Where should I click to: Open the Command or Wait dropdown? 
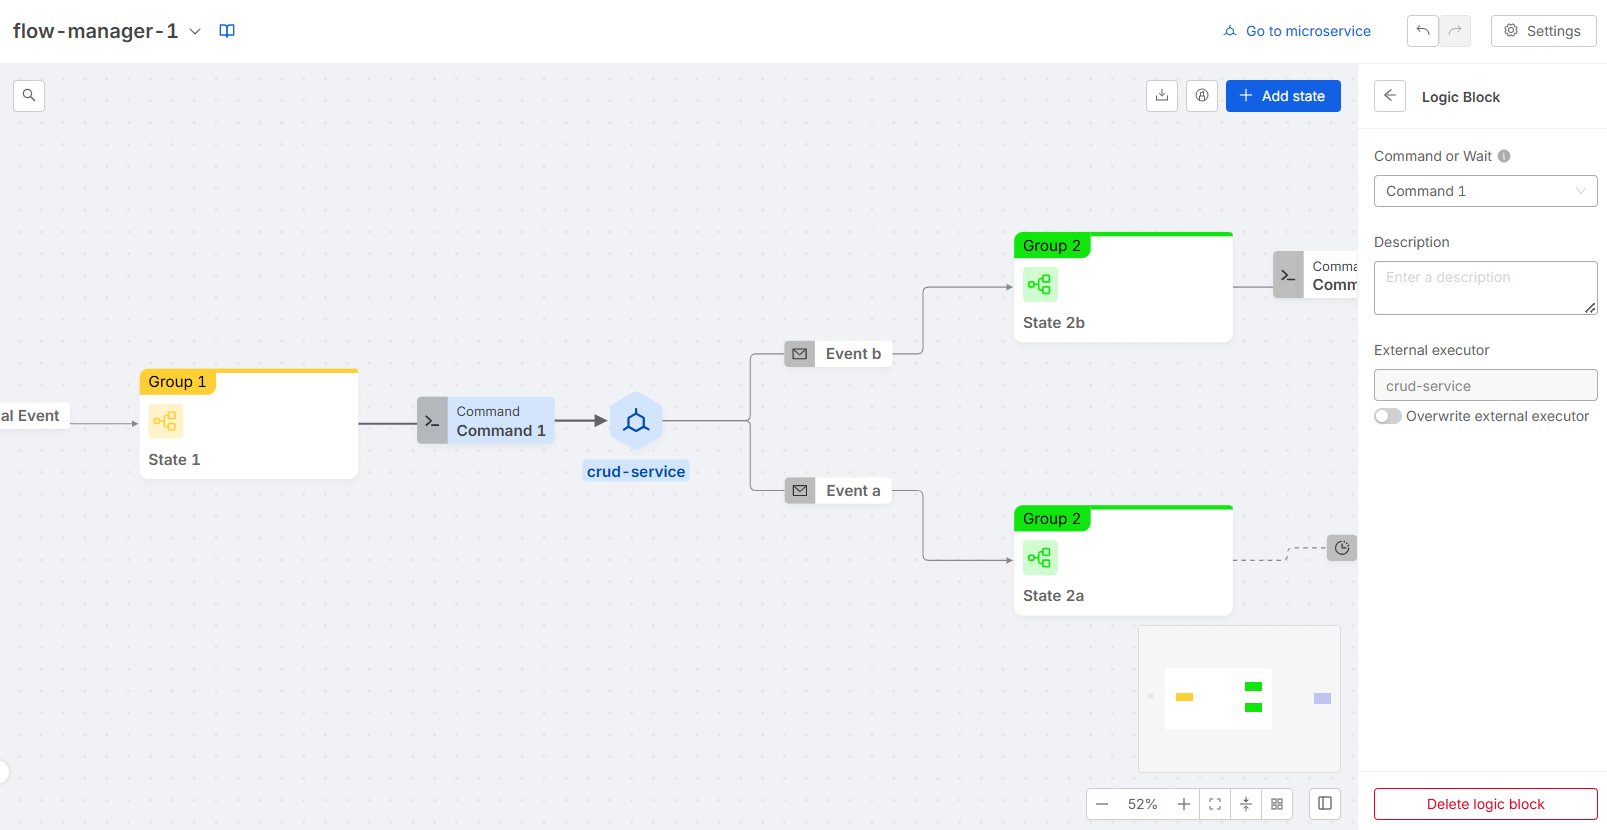1485,191
